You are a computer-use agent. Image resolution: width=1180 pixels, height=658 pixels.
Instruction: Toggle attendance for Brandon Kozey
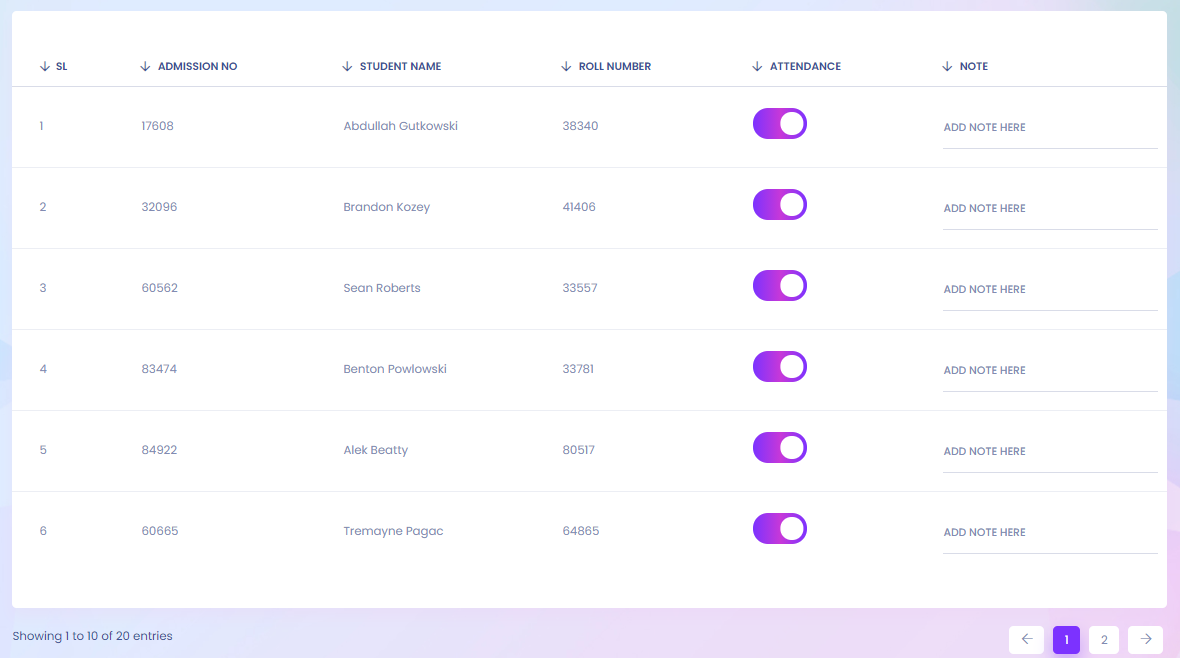(x=780, y=205)
